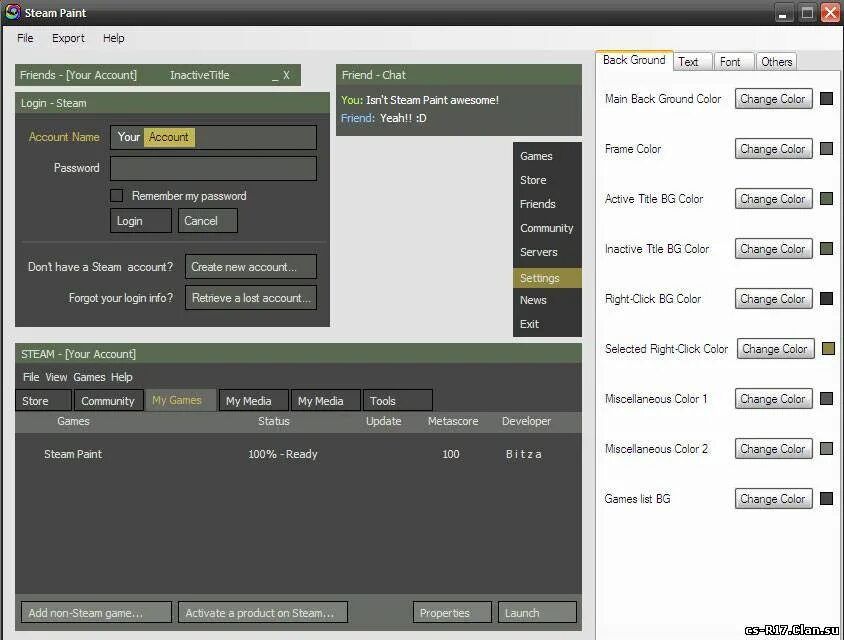This screenshot has width=844, height=640.
Task: Click the Launch button
Action: tap(537, 613)
